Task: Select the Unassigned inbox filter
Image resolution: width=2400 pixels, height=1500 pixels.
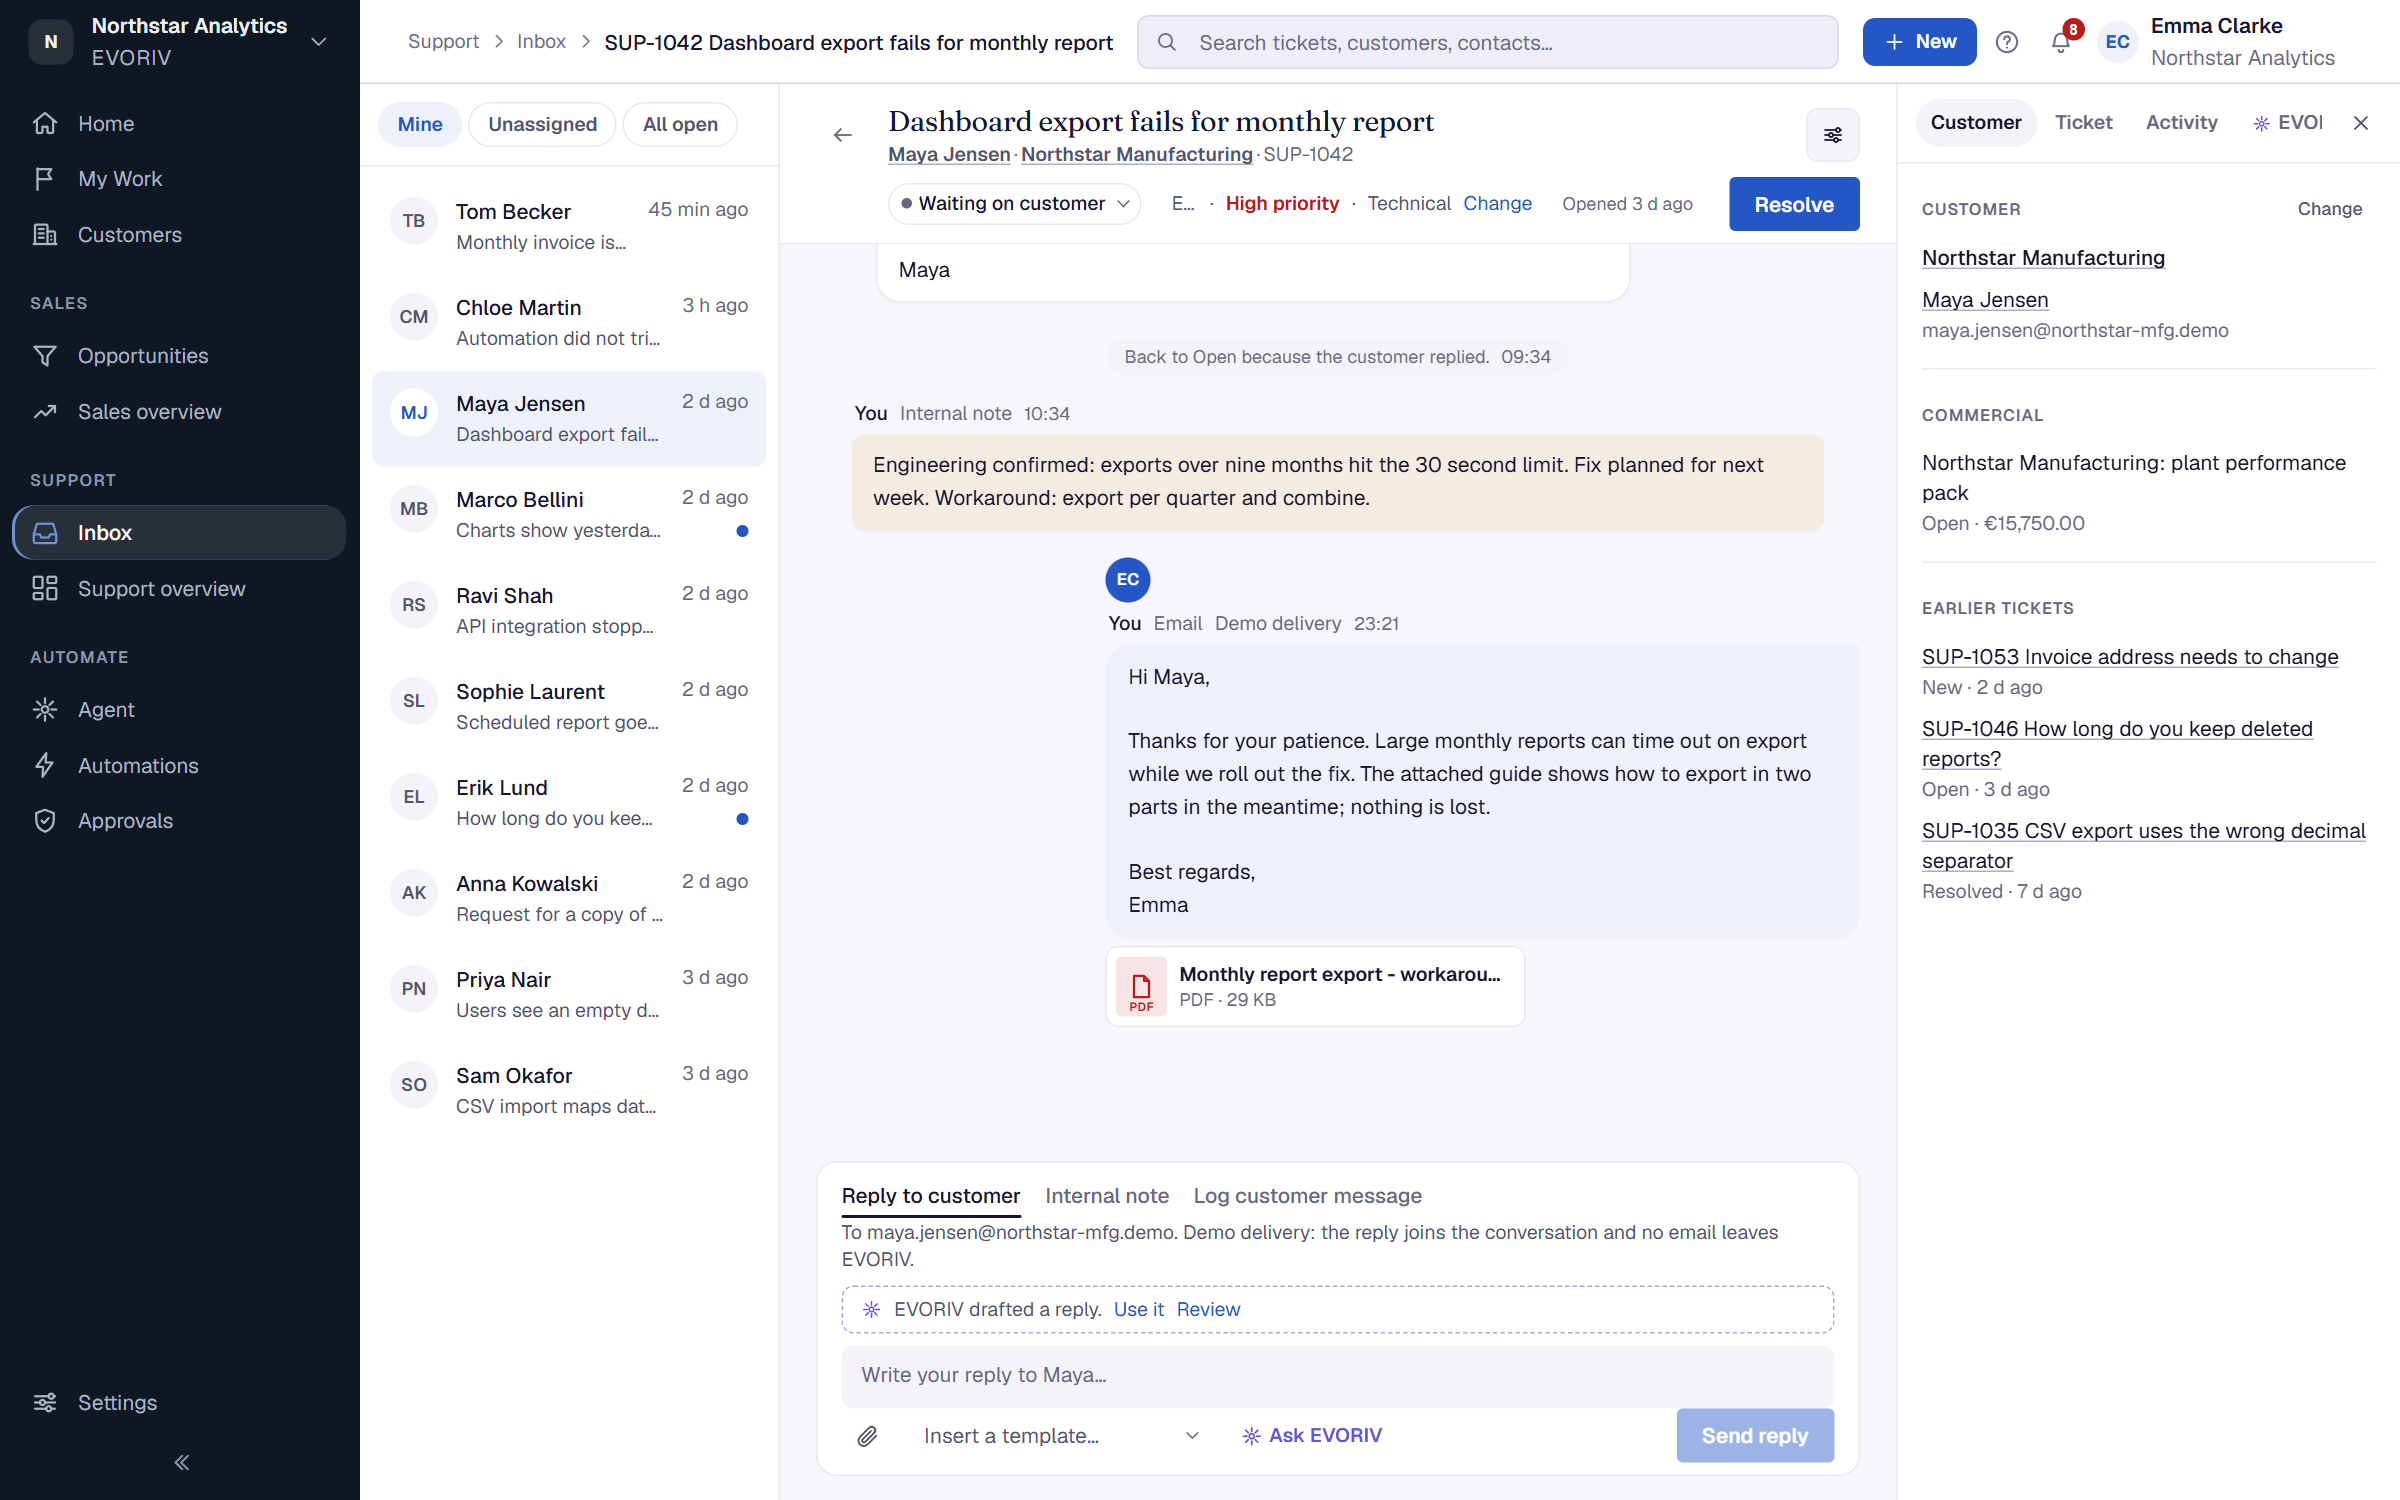Action: click(542, 124)
